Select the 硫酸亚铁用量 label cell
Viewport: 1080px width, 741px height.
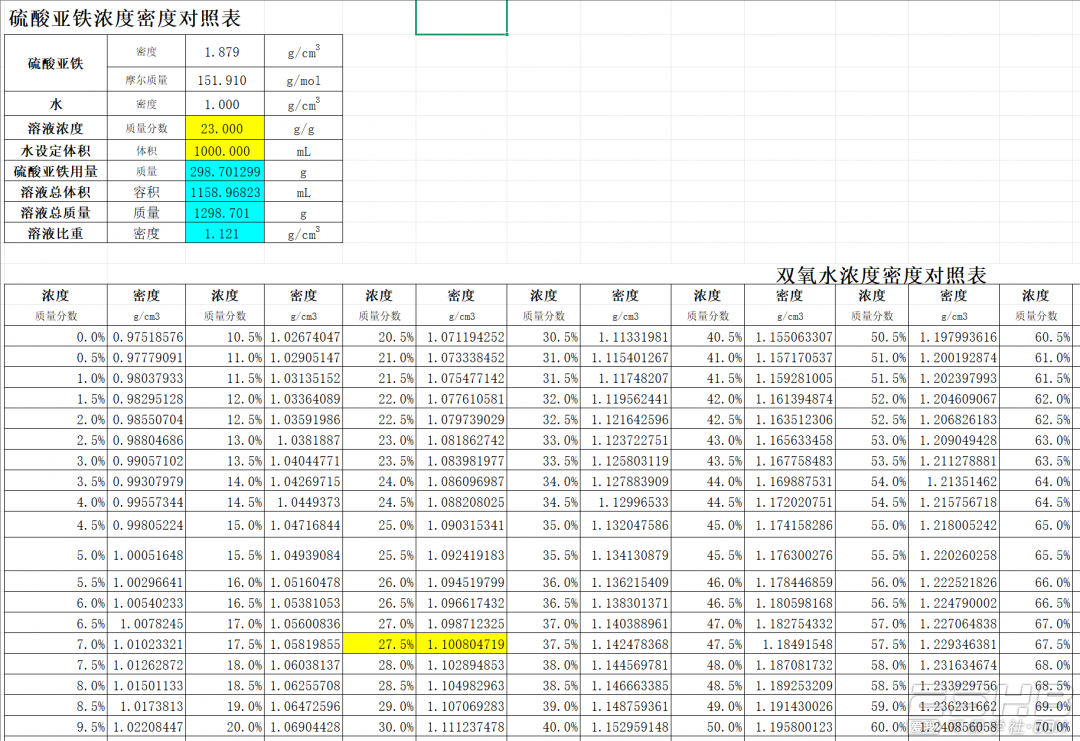coord(56,171)
